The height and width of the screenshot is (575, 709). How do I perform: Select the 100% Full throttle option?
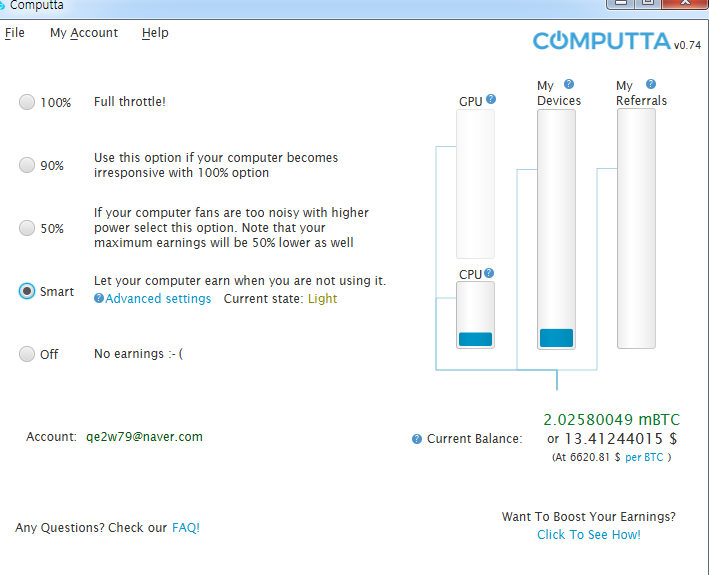pyautogui.click(x=27, y=102)
